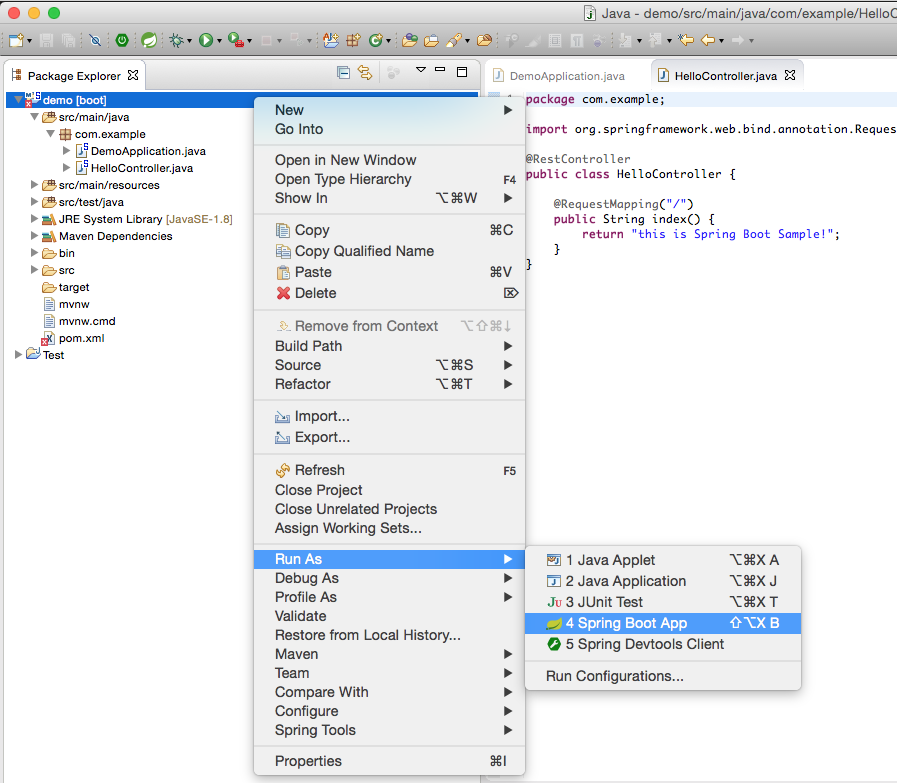Select Java Applet run option

662,560
